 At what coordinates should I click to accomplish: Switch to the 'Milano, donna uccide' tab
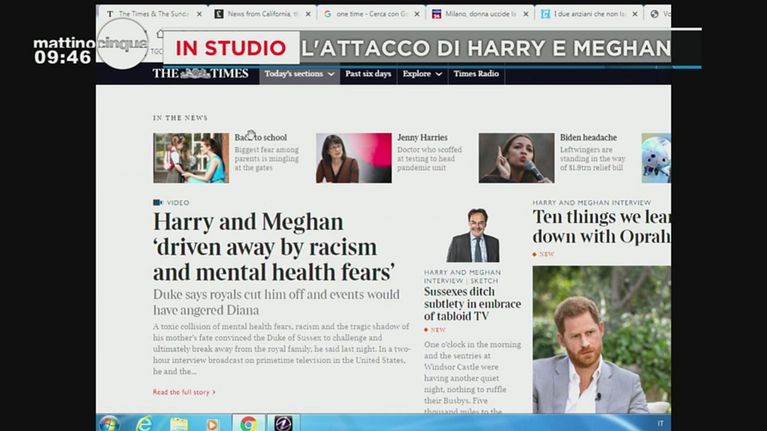(x=475, y=14)
